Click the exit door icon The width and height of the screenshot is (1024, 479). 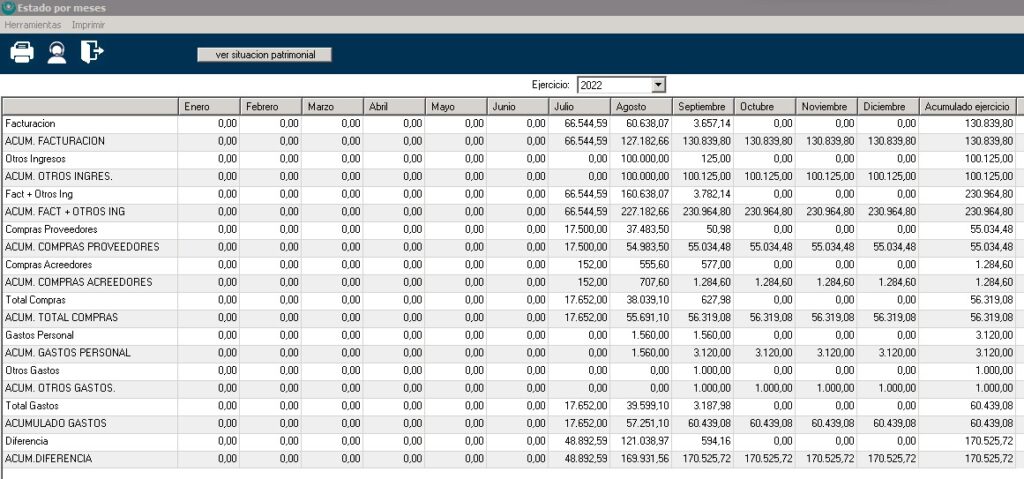[92, 52]
